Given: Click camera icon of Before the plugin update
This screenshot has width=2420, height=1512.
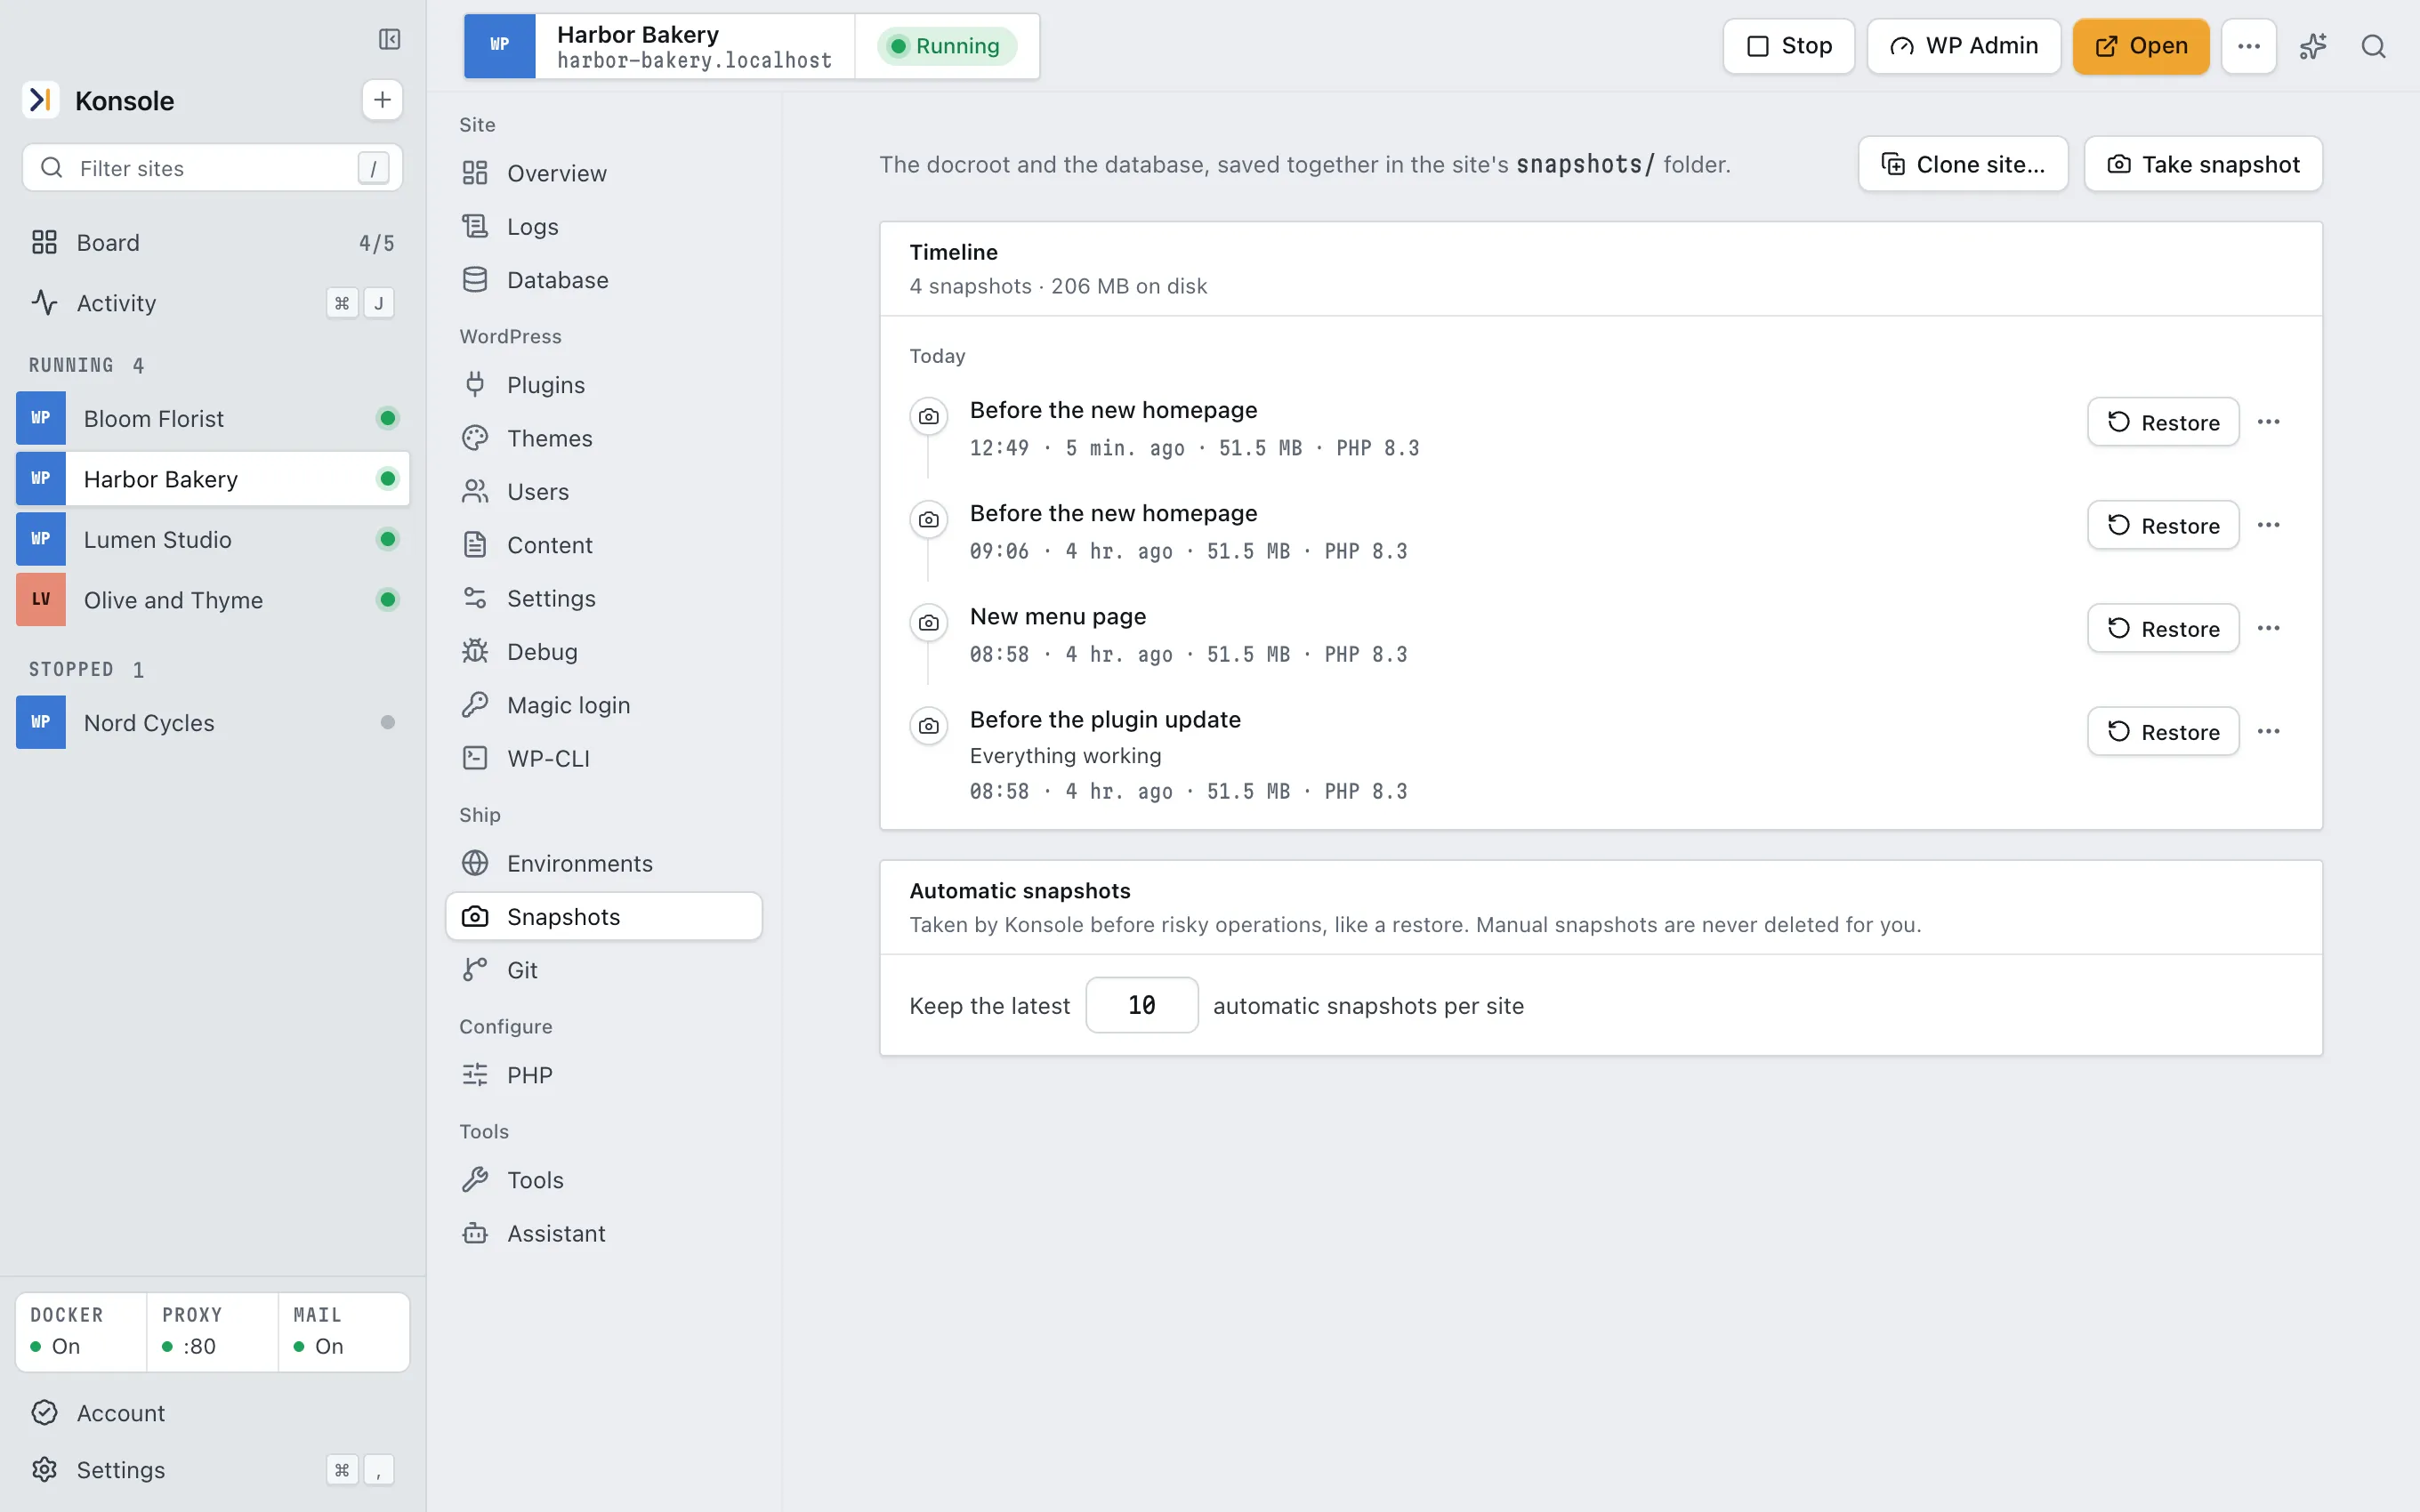Looking at the screenshot, I should [x=928, y=726].
